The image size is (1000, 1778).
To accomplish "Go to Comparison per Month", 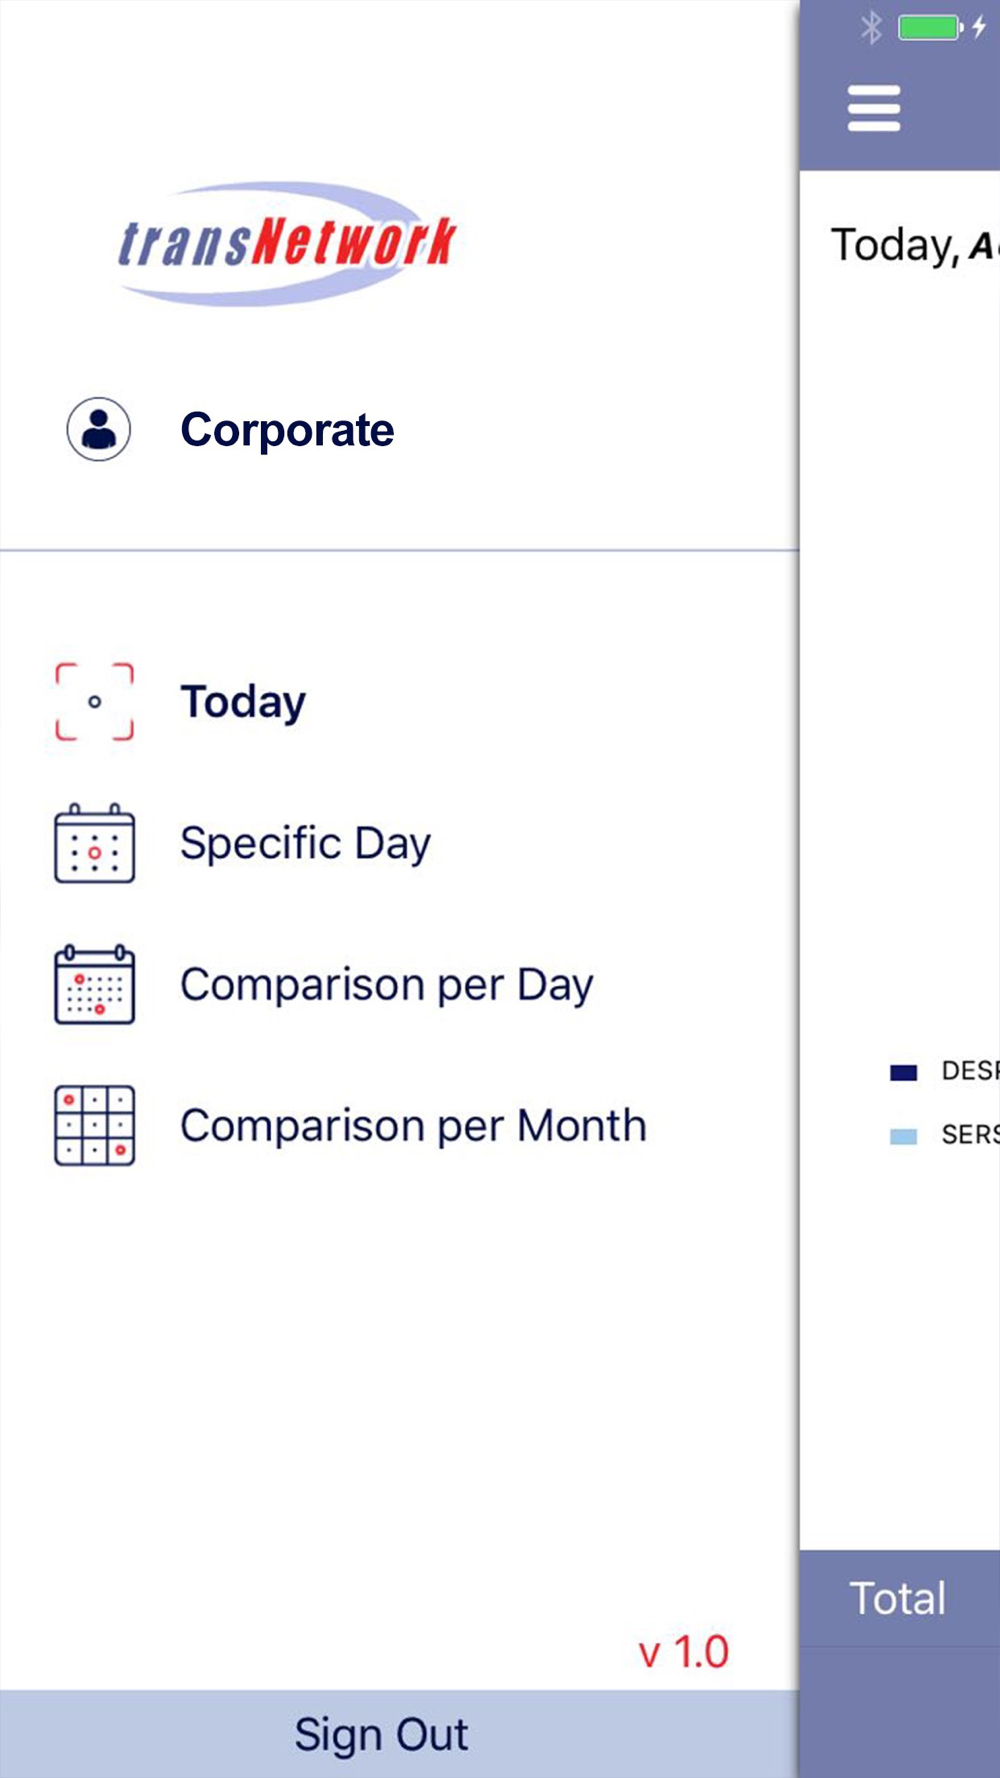I will pyautogui.click(x=413, y=1126).
